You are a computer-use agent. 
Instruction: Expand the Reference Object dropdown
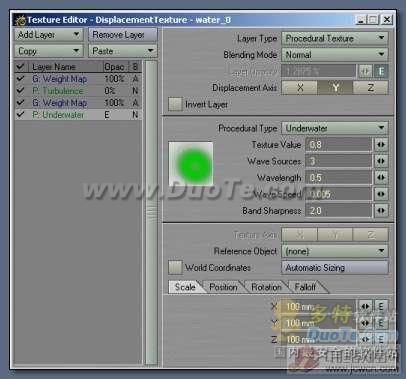[334, 251]
